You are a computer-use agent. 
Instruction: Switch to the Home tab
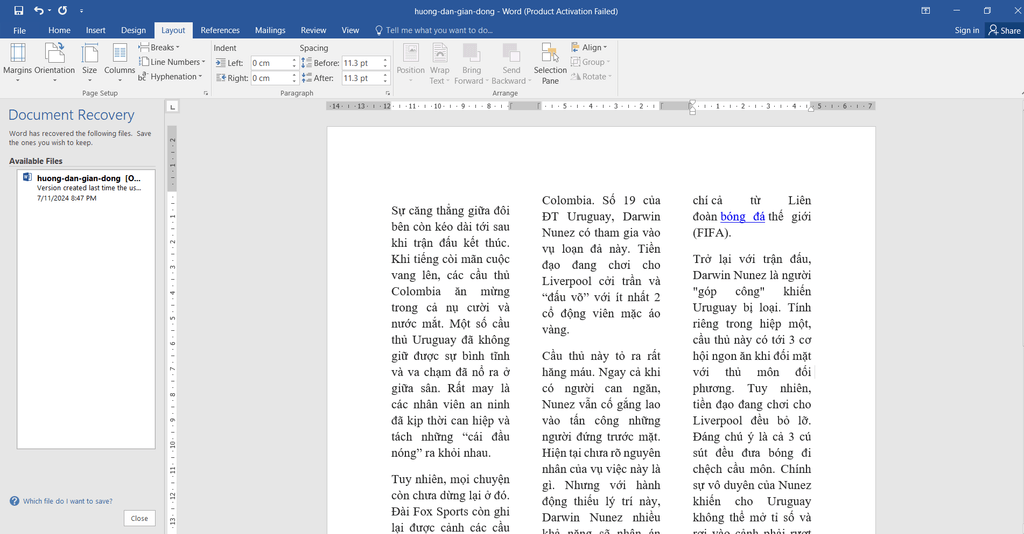[59, 30]
